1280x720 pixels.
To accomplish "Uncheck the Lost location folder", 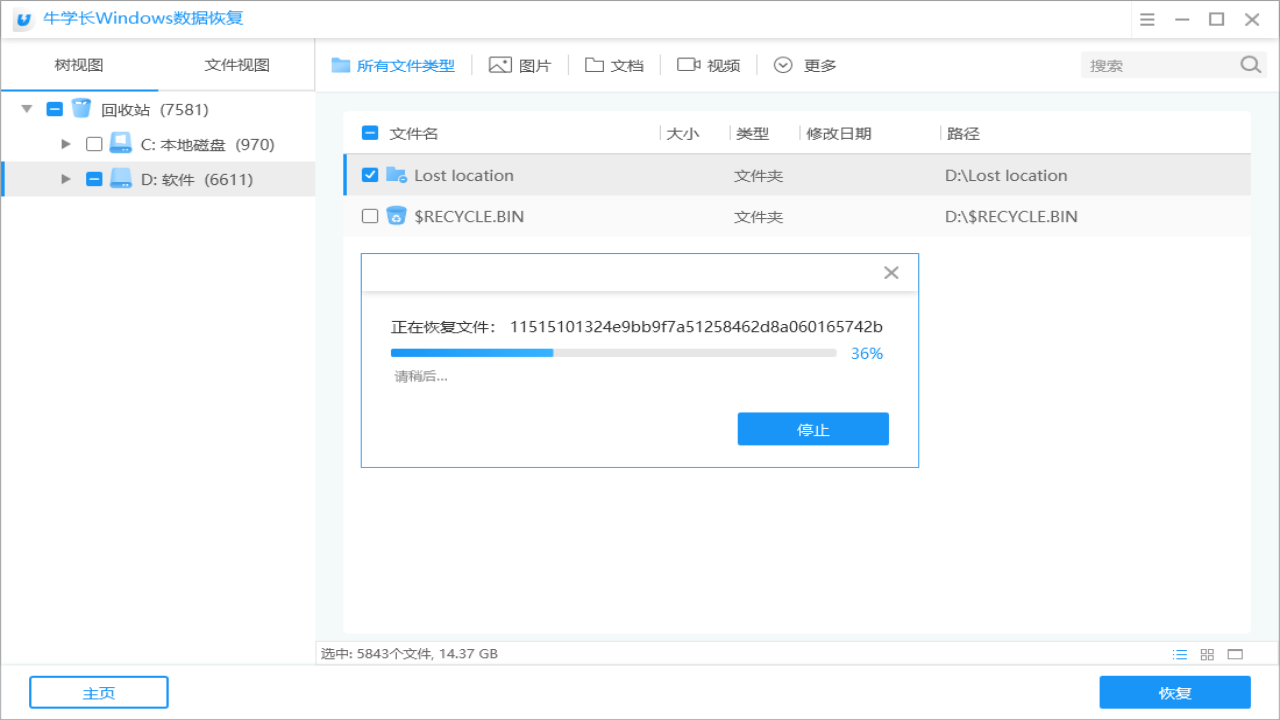I will (x=370, y=174).
